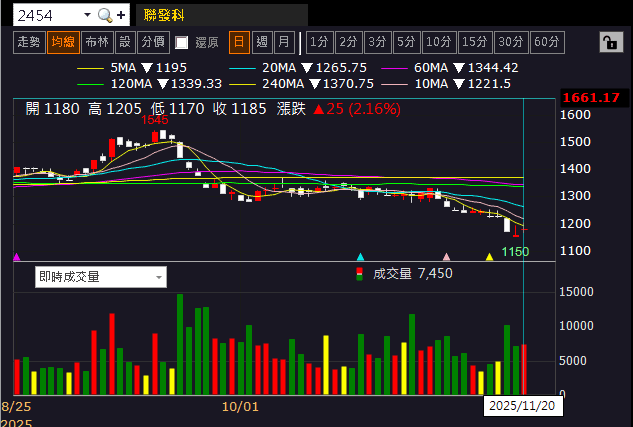This screenshot has height=427, width=633.
Task: Select the 週 weekly period
Action: [x=262, y=42]
